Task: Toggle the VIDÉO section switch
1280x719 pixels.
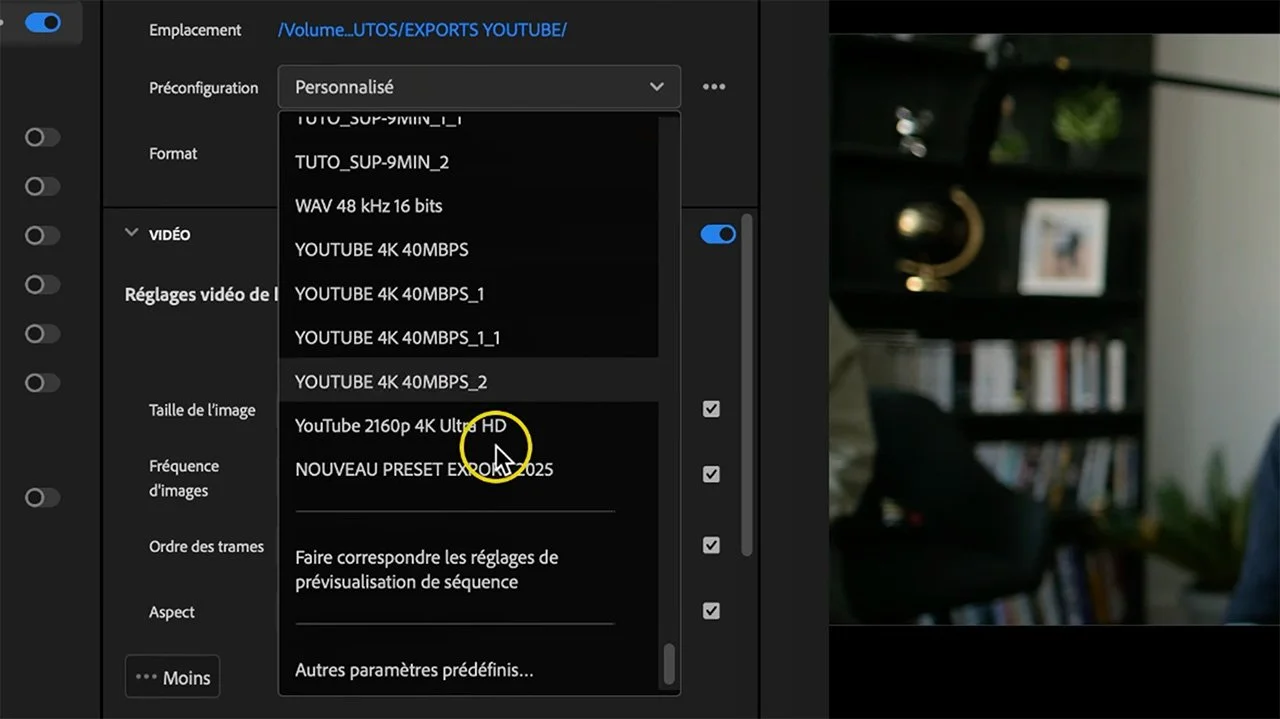Action: [718, 234]
